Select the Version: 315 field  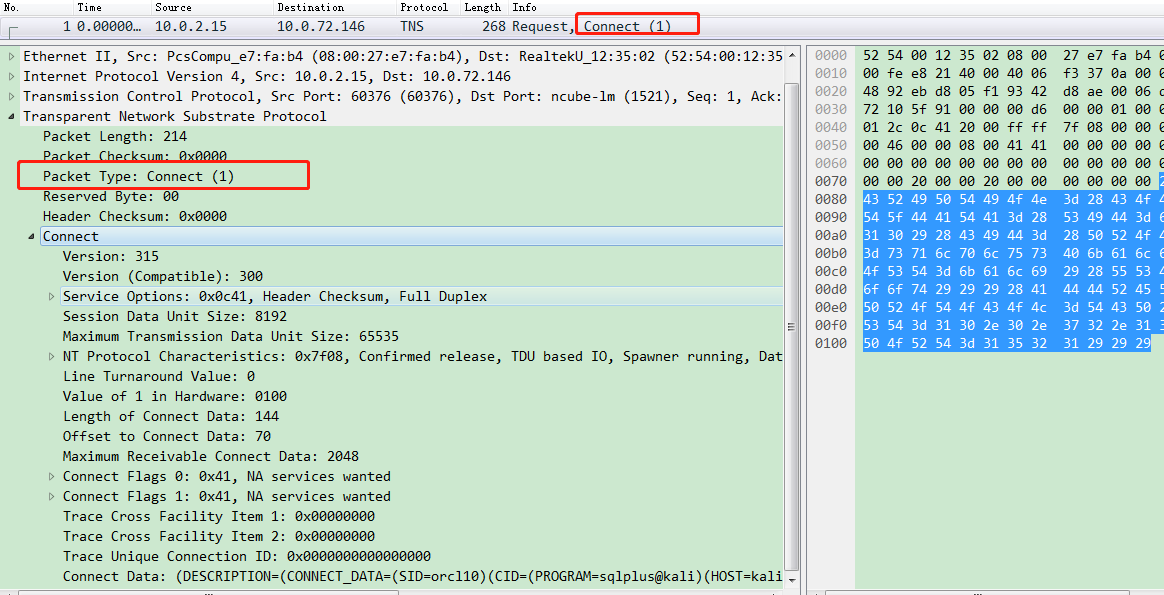click(x=95, y=256)
